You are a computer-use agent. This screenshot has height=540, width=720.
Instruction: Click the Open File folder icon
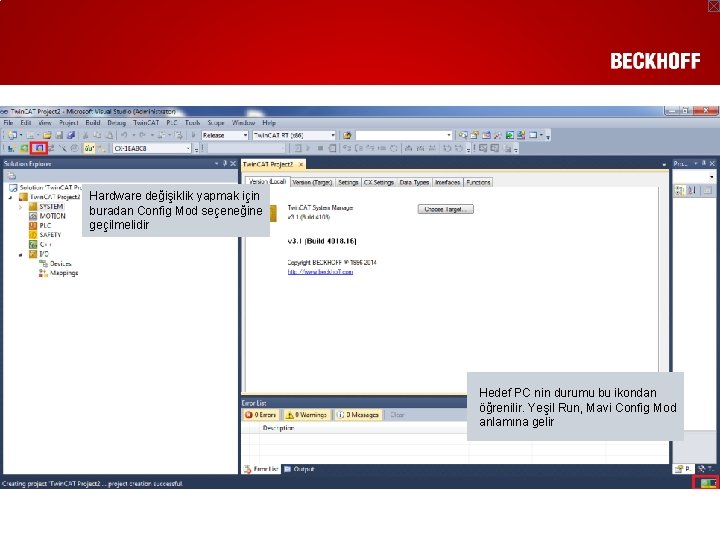(x=47, y=135)
